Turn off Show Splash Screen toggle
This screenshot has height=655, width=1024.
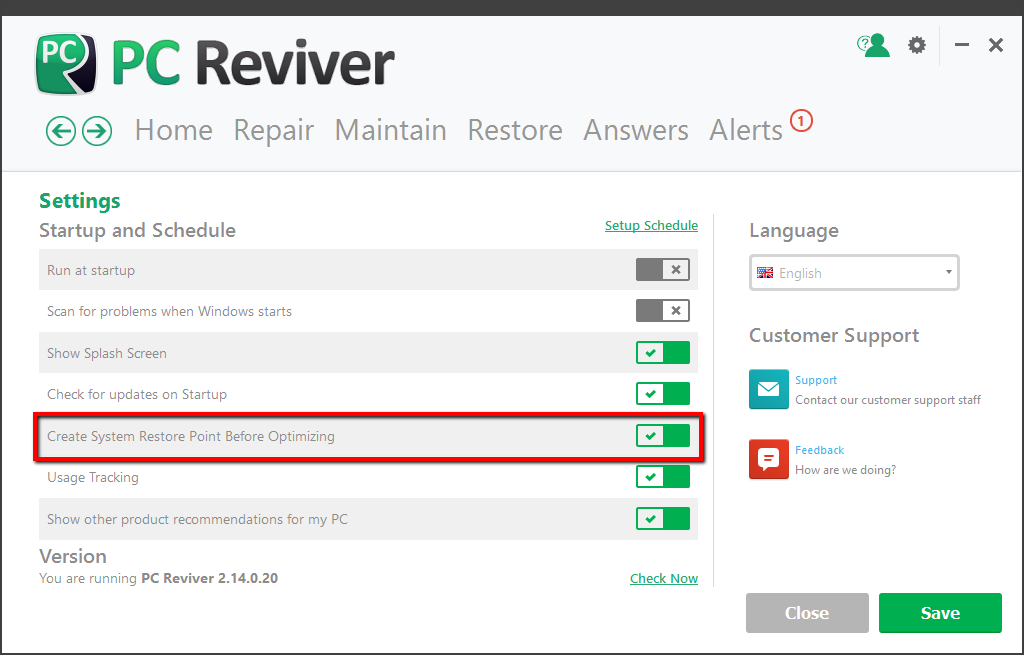pos(663,353)
